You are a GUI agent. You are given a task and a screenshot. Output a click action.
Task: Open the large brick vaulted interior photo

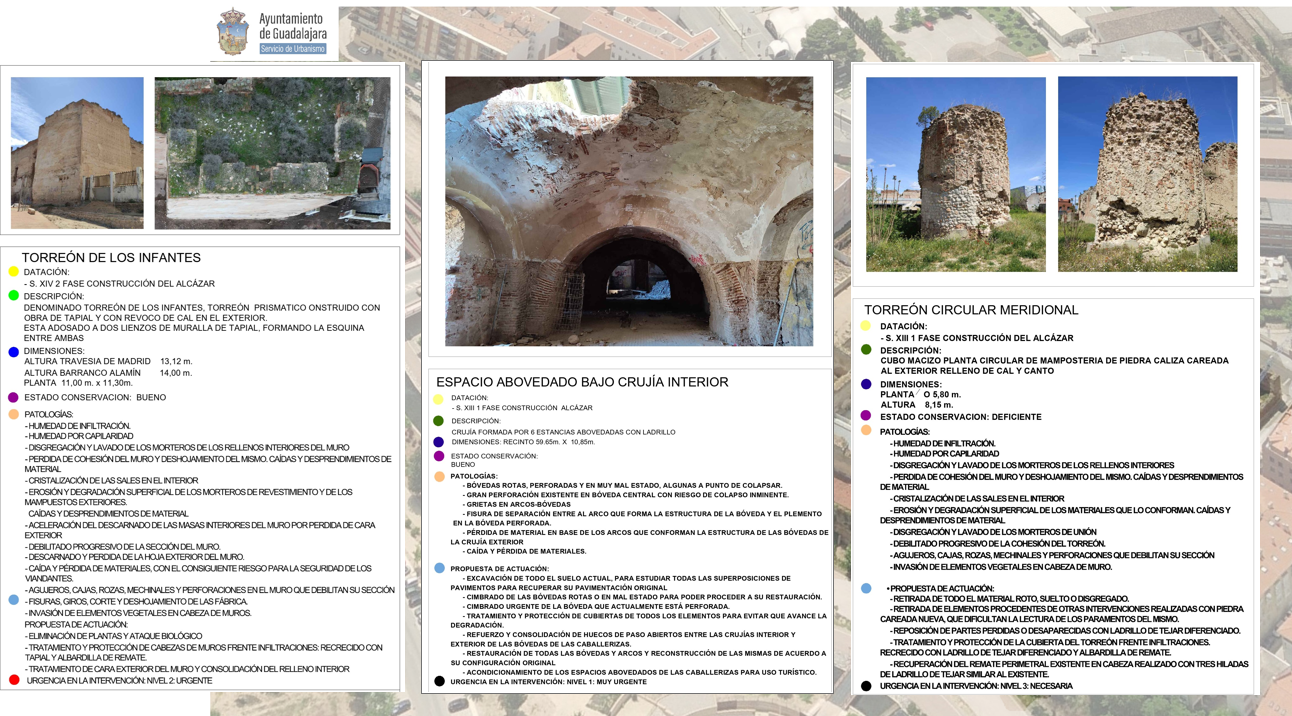[x=628, y=211]
